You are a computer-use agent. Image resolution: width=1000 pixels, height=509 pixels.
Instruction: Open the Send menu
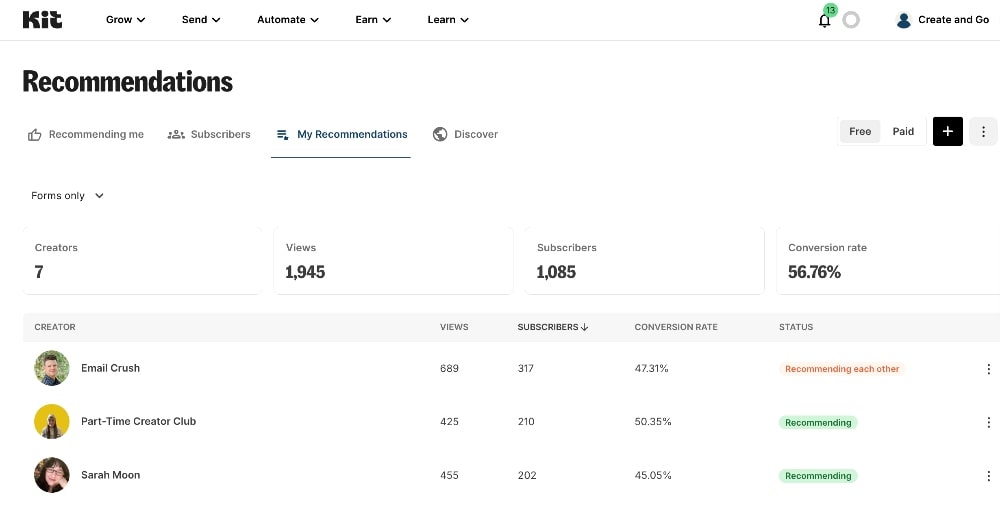[x=201, y=20]
